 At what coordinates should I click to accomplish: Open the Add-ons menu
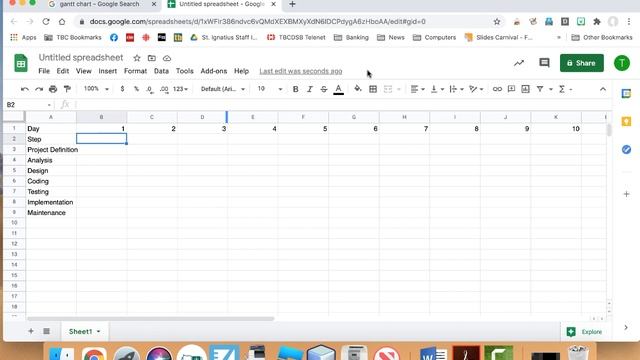[x=213, y=71]
